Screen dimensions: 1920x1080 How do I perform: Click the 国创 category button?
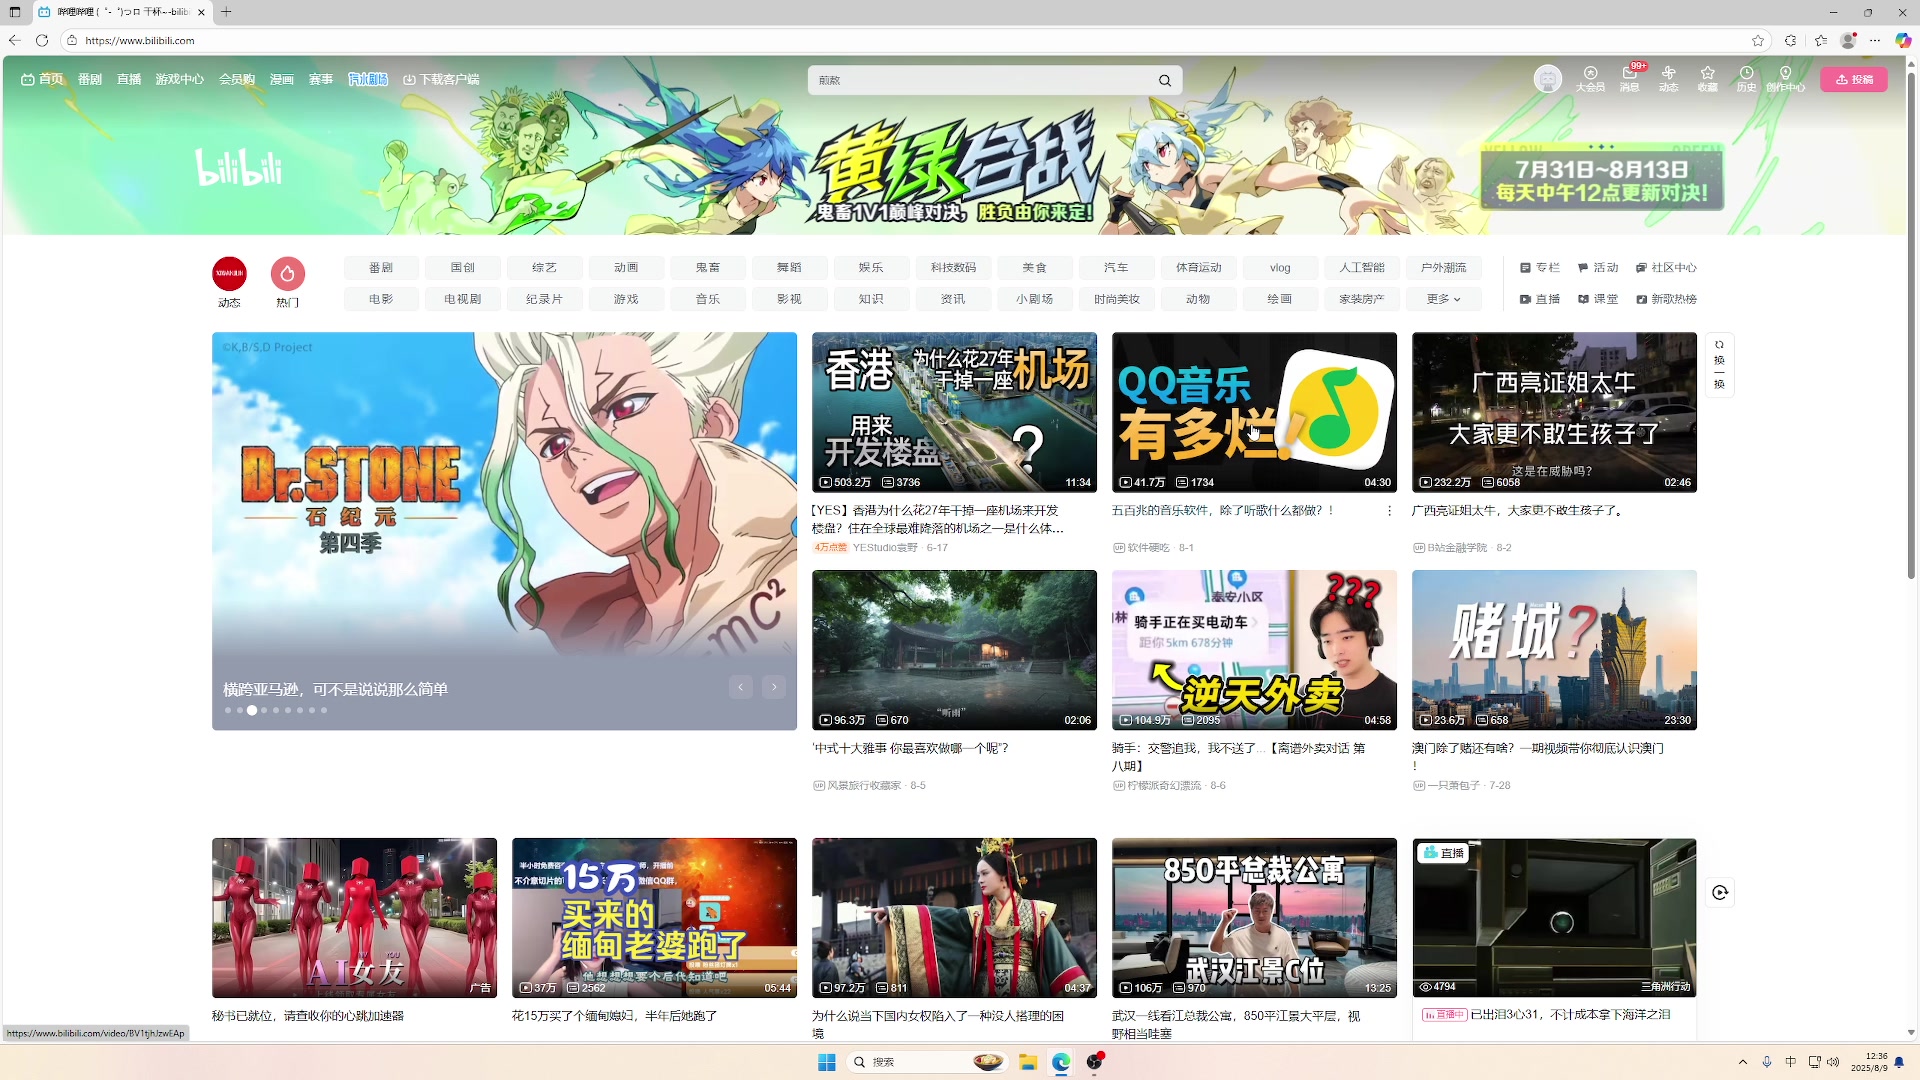463,268
